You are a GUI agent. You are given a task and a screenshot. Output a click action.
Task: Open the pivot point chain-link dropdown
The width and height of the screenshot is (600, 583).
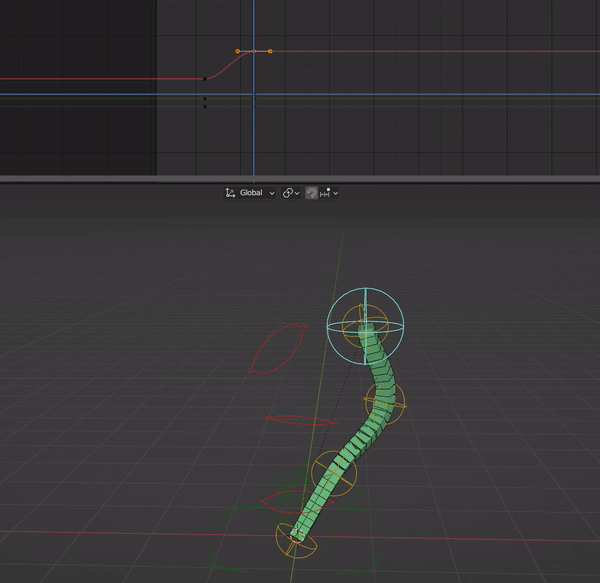click(x=291, y=193)
